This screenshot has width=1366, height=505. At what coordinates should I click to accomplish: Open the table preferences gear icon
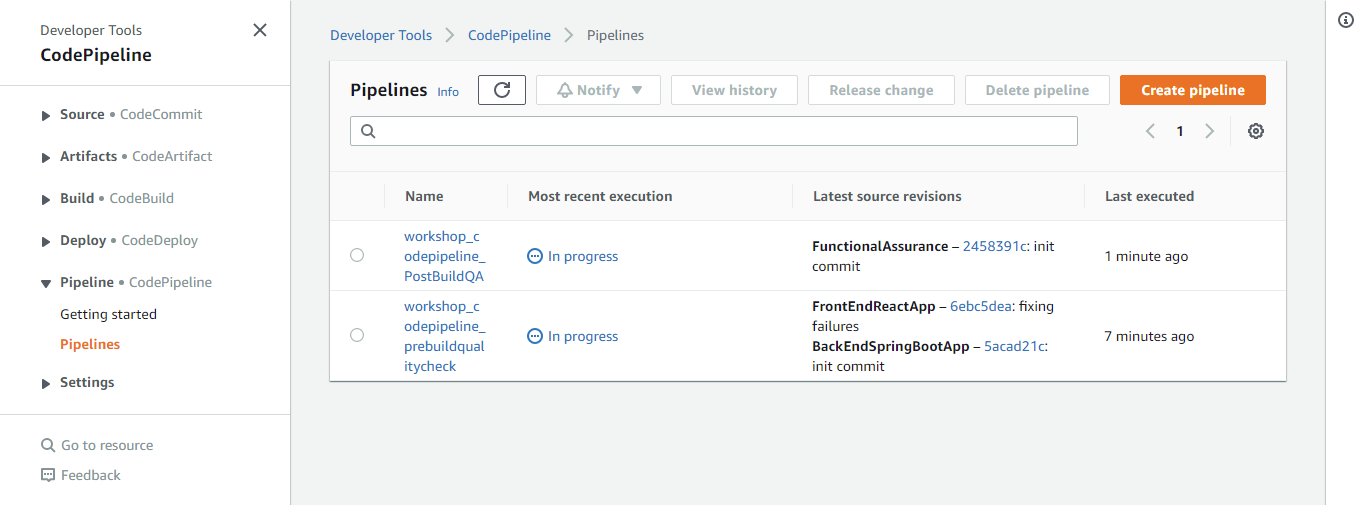click(1256, 131)
